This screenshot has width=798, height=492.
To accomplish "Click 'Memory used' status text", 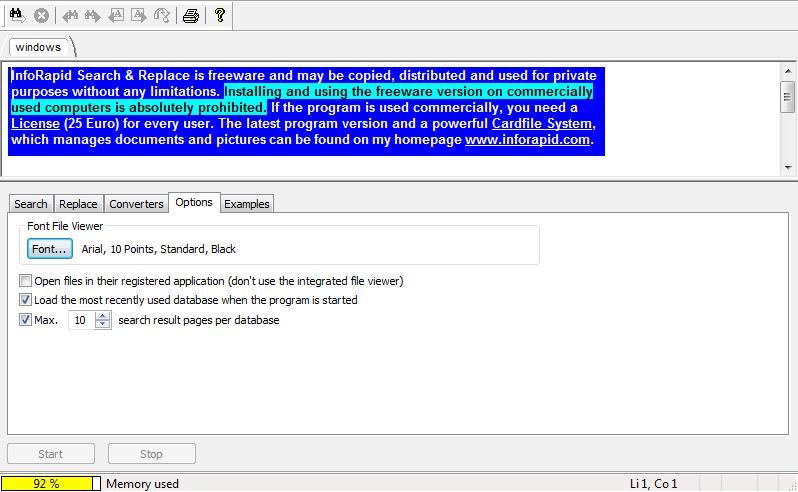I will tap(142, 484).
